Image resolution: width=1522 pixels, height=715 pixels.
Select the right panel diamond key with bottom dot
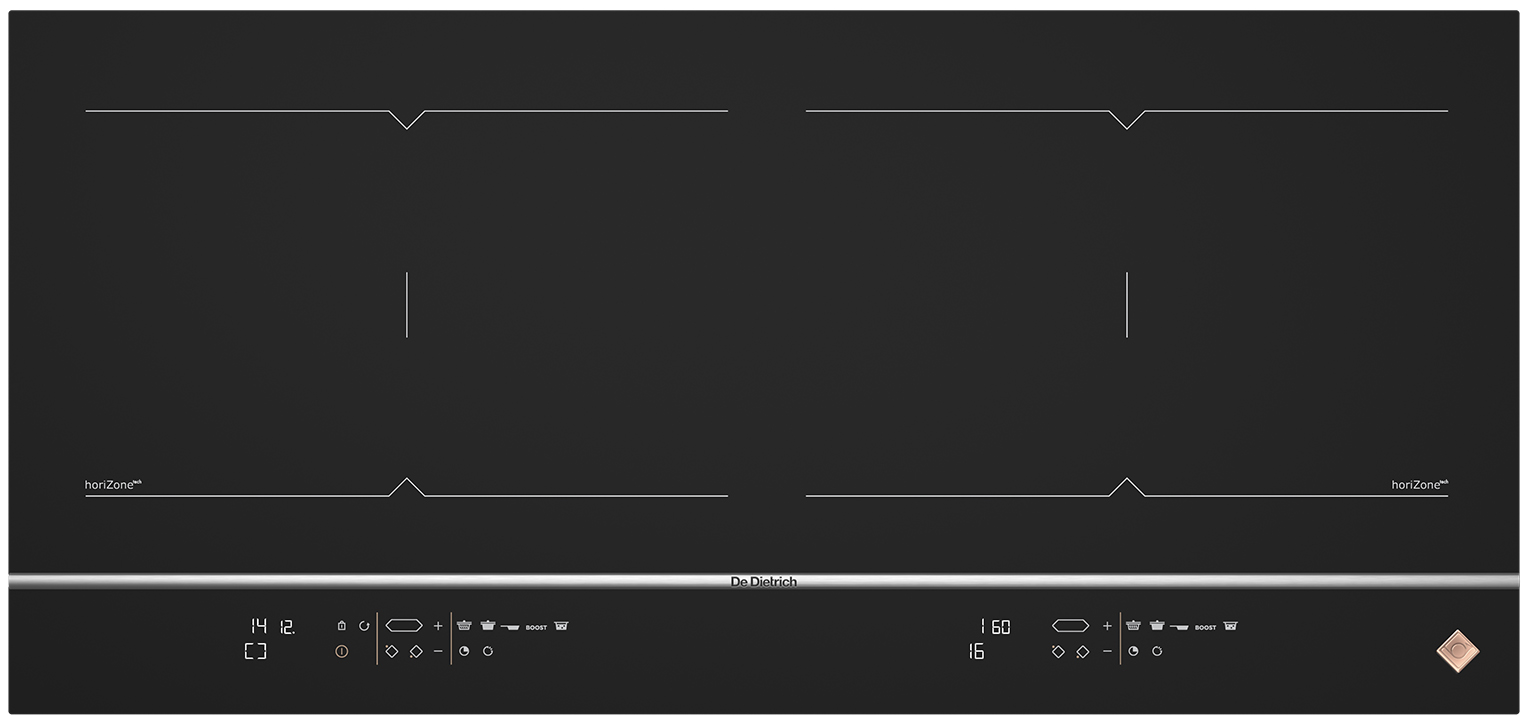[1082, 651]
